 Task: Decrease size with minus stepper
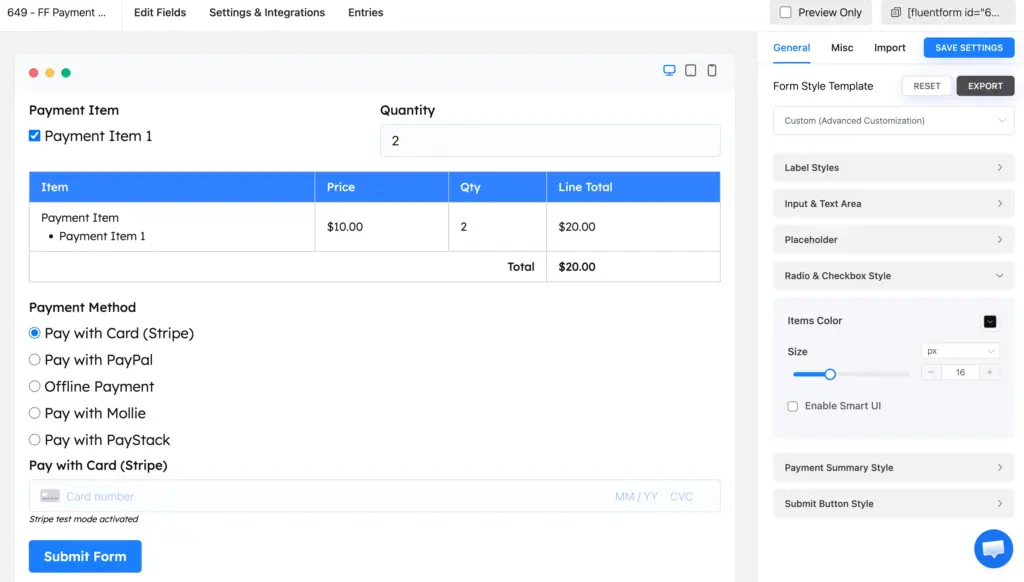(931, 372)
